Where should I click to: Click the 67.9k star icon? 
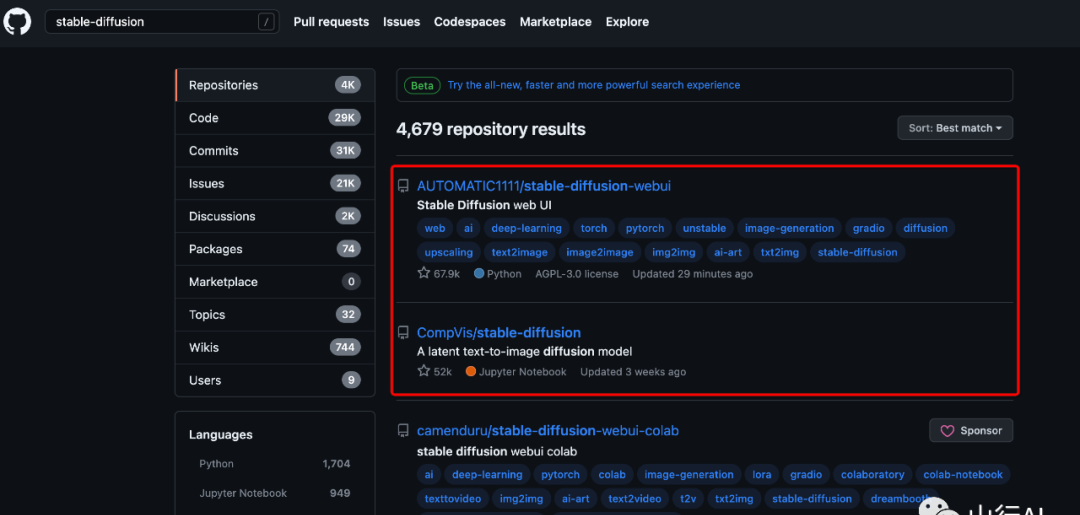pos(424,273)
